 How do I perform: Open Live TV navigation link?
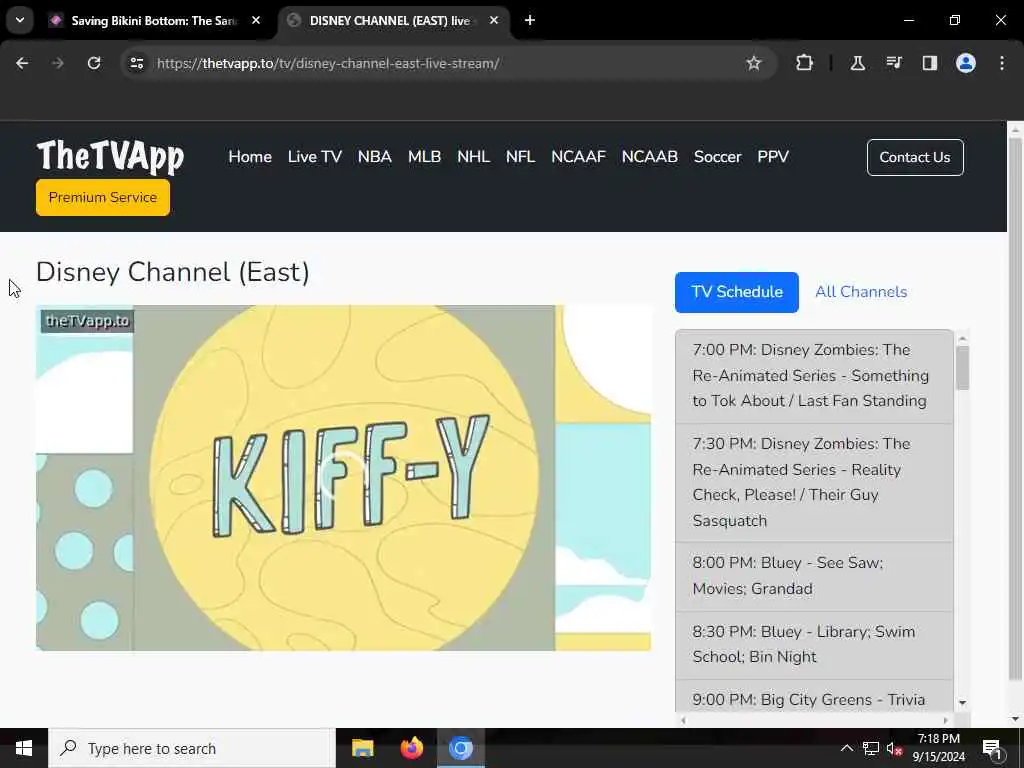click(x=315, y=157)
